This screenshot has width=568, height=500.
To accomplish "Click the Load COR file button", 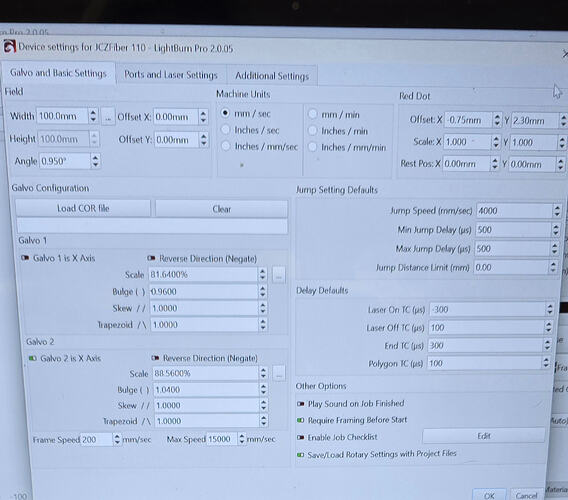I will coord(83,208).
